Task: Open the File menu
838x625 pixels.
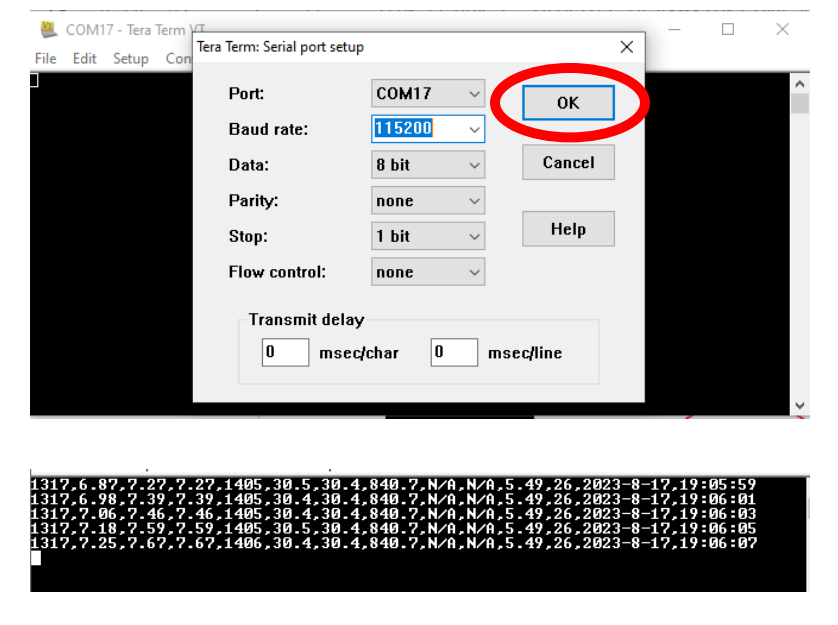Action: 46,58
